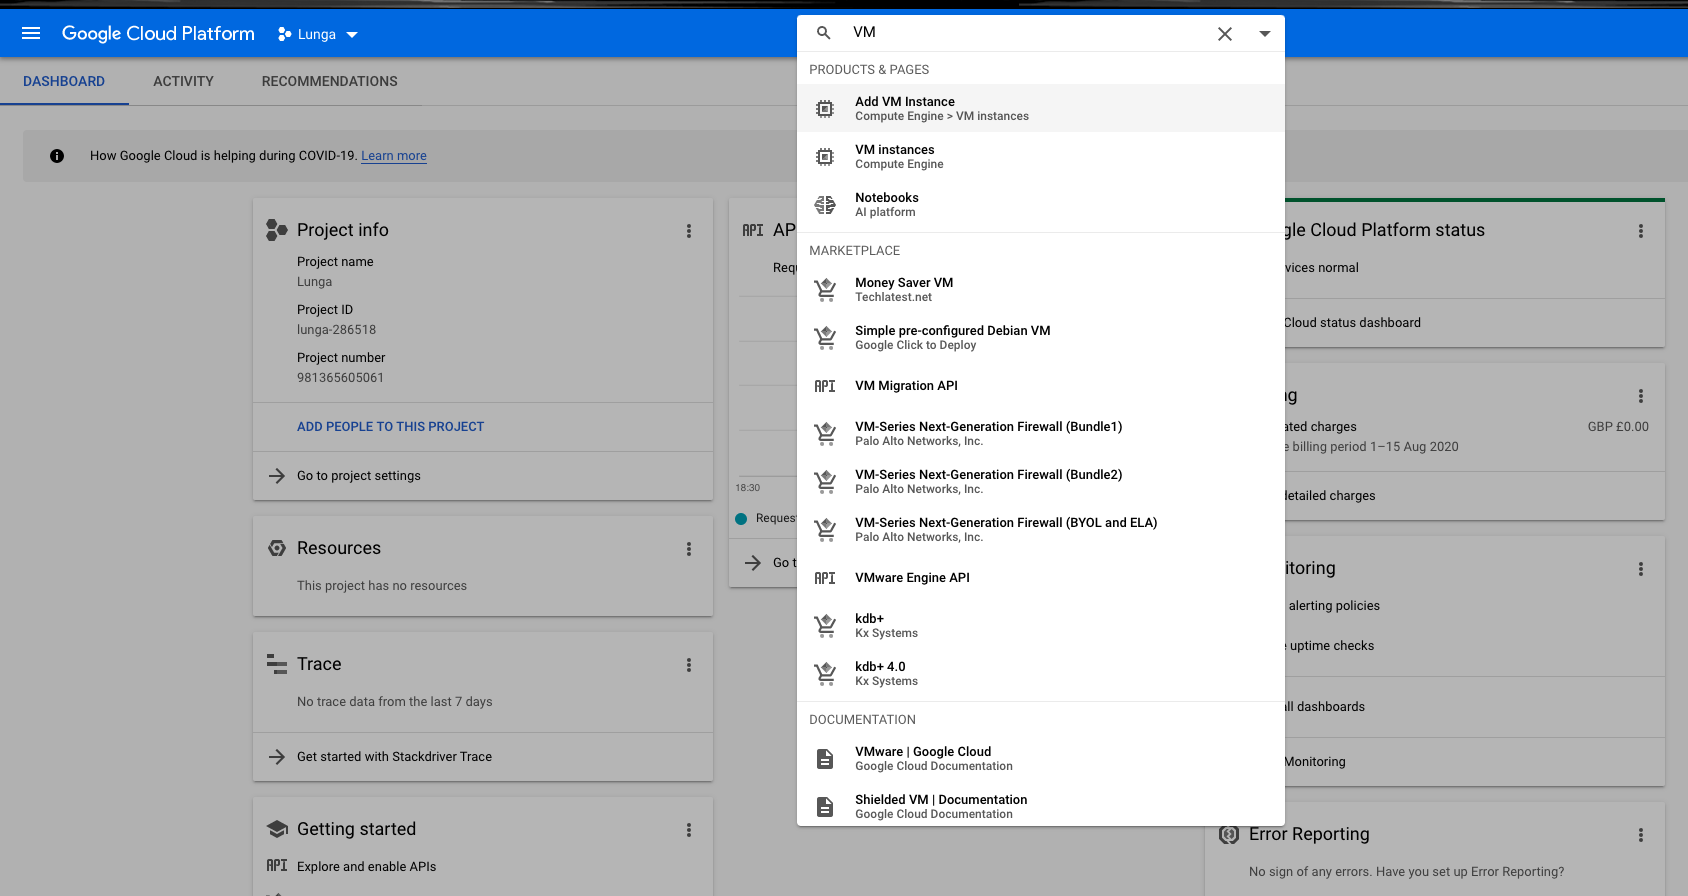Open the hamburger navigation menu

(31, 33)
